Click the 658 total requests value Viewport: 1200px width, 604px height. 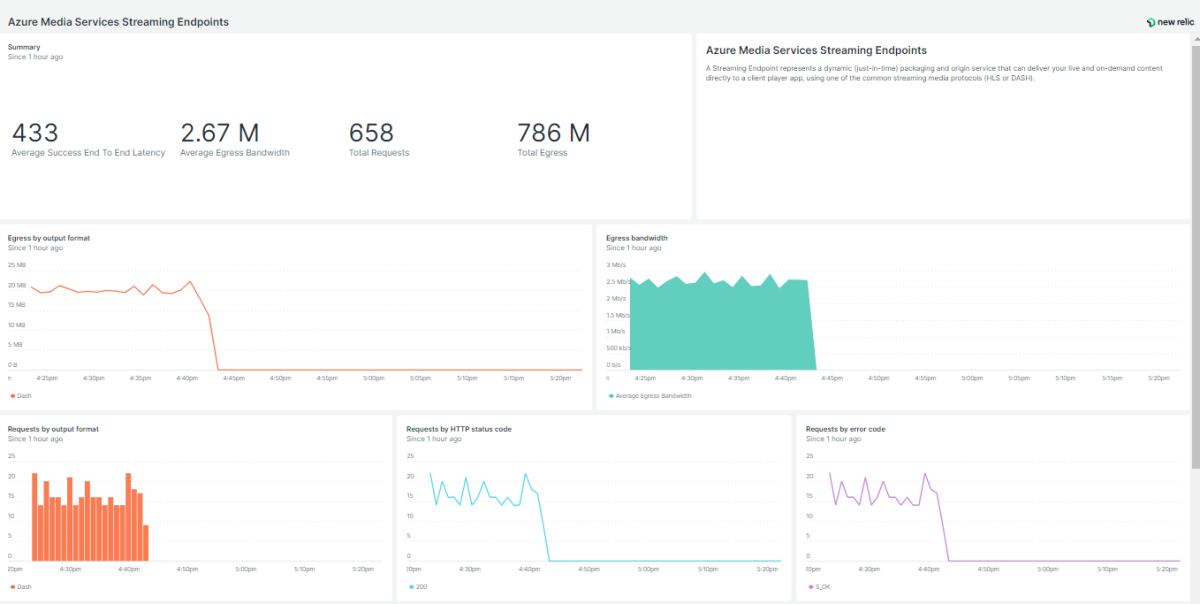371,132
